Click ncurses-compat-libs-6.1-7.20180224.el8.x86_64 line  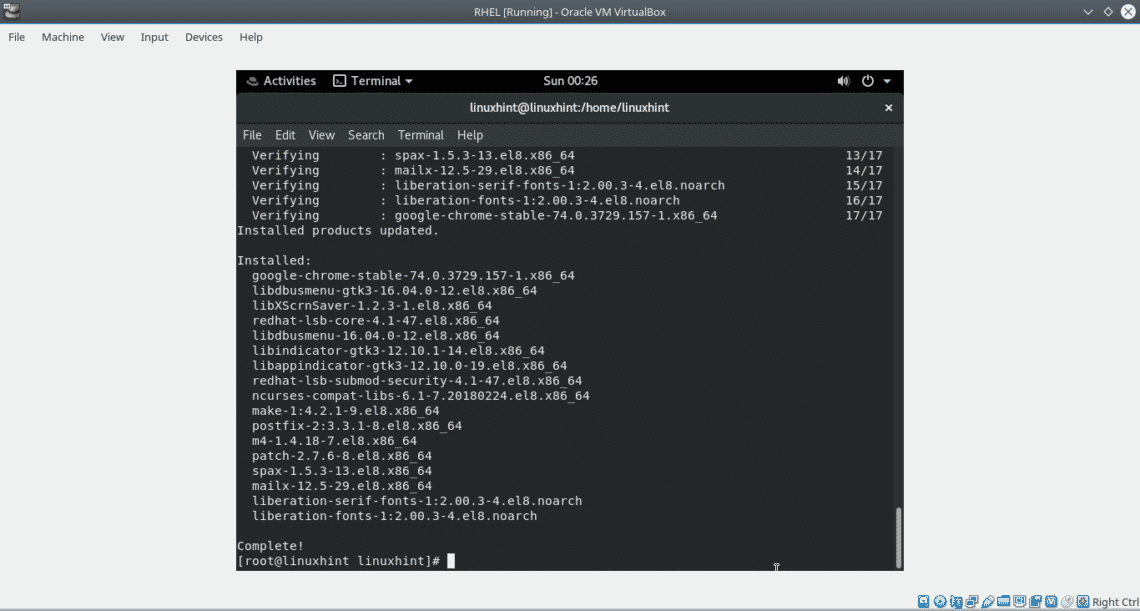[421, 396]
